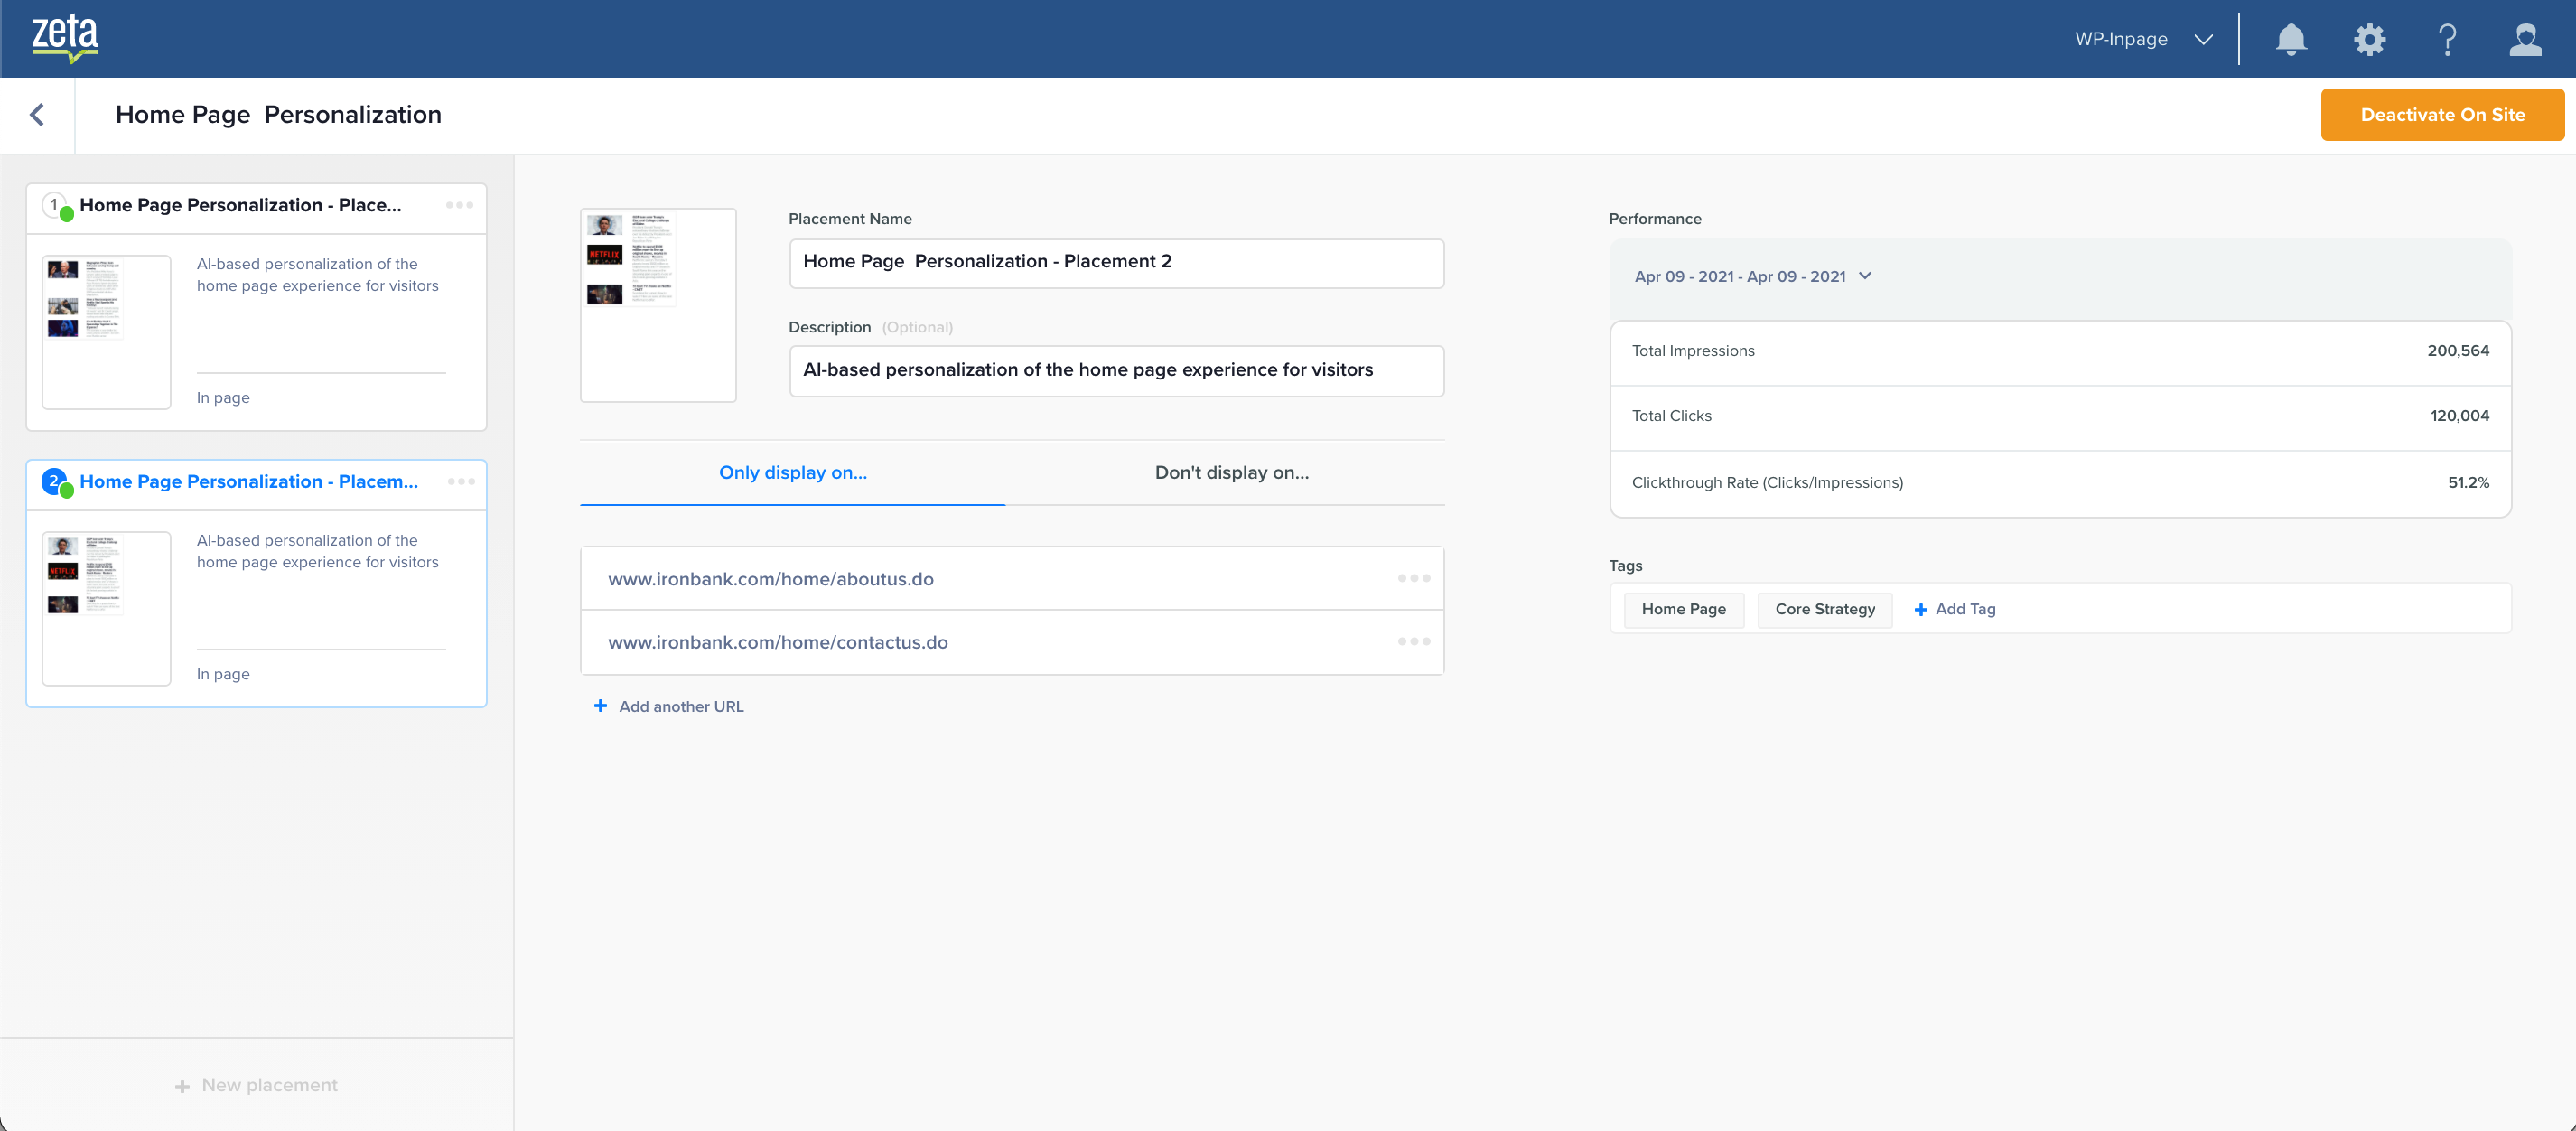Screen dimensions: 2576x1131
Task: Click the Core Strategy tag
Action: coord(1824,609)
